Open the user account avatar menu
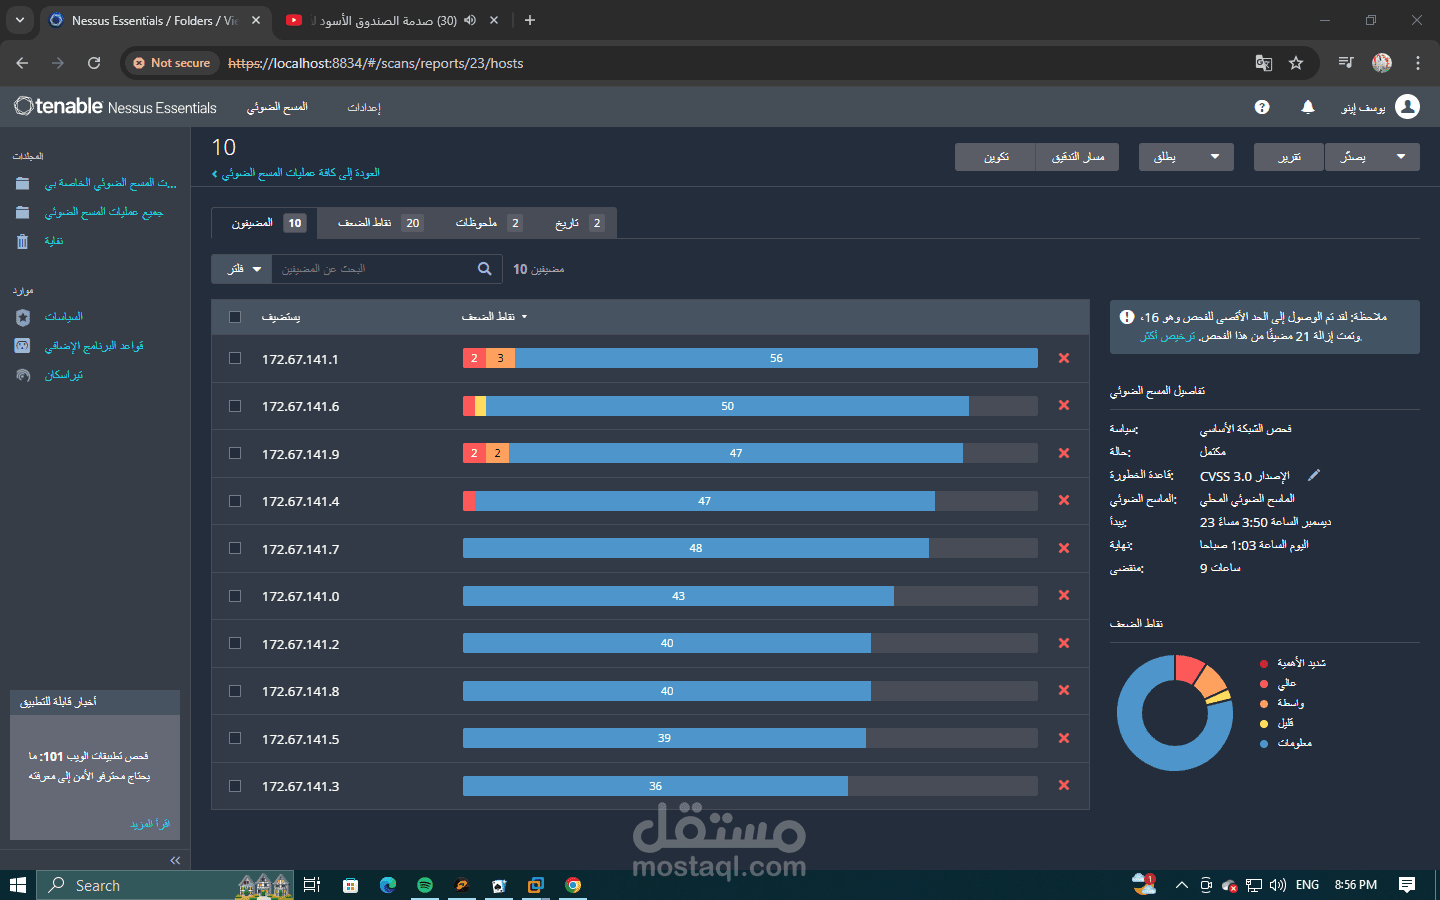Viewport: 1440px width, 900px height. (1407, 107)
